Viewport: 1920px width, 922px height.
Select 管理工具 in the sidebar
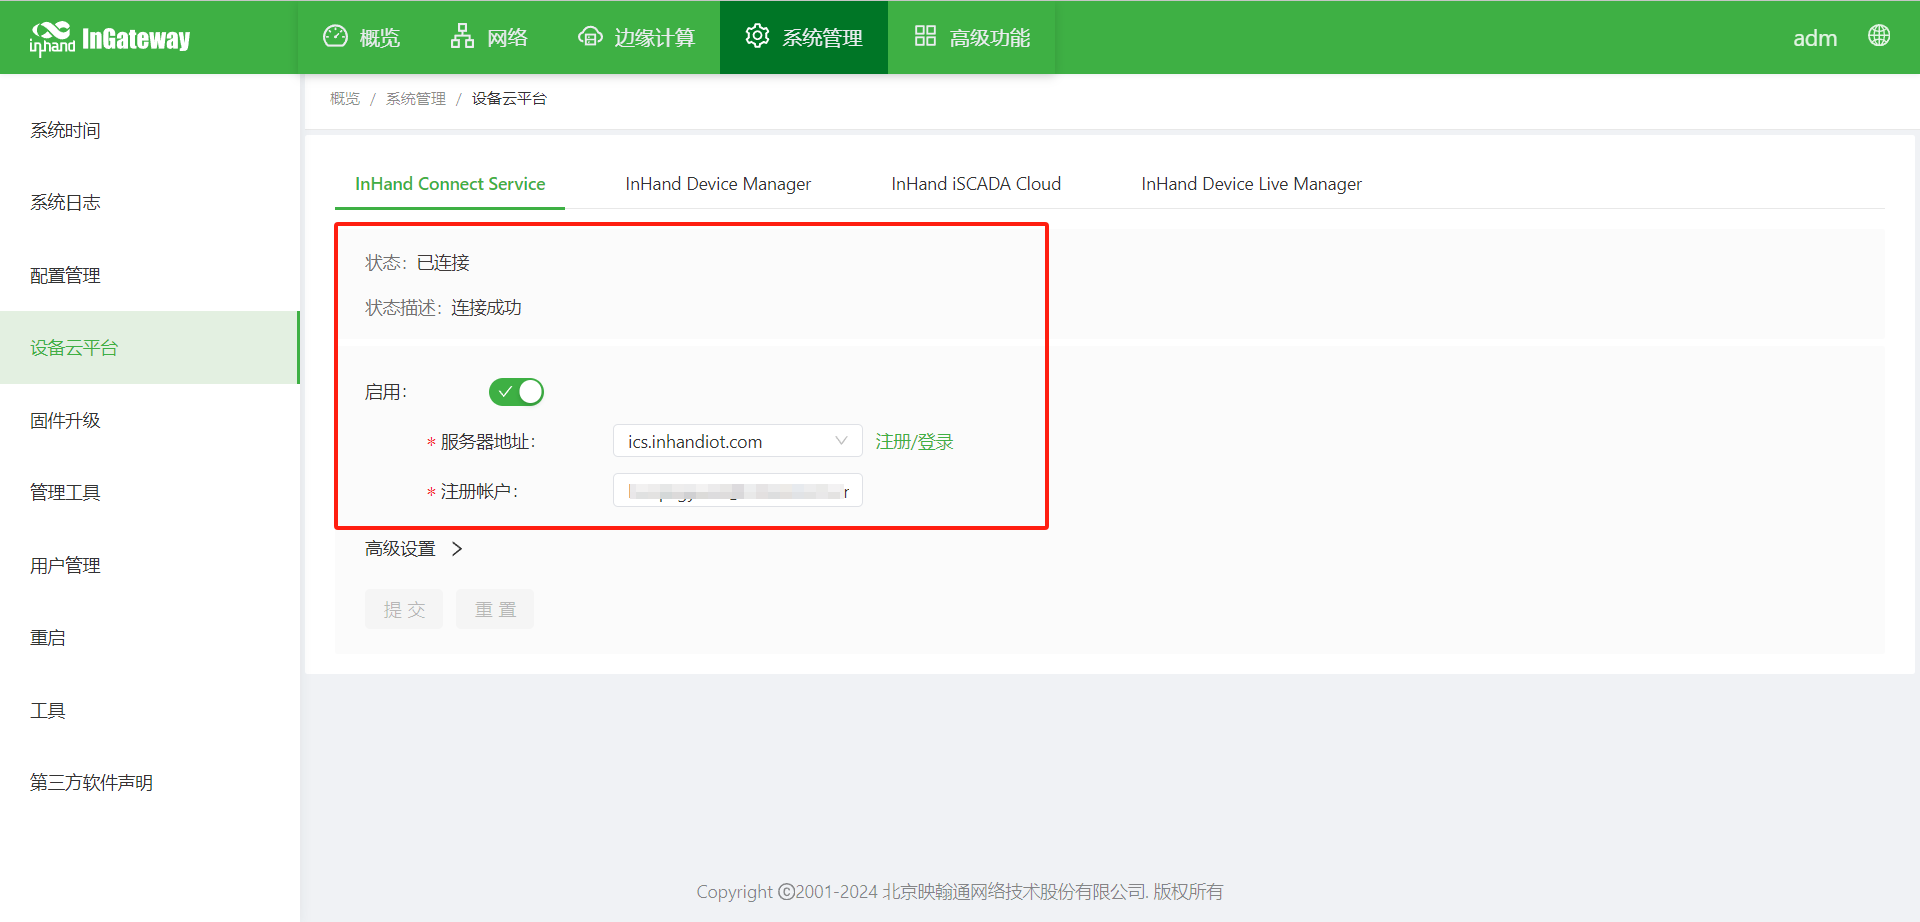(x=150, y=492)
